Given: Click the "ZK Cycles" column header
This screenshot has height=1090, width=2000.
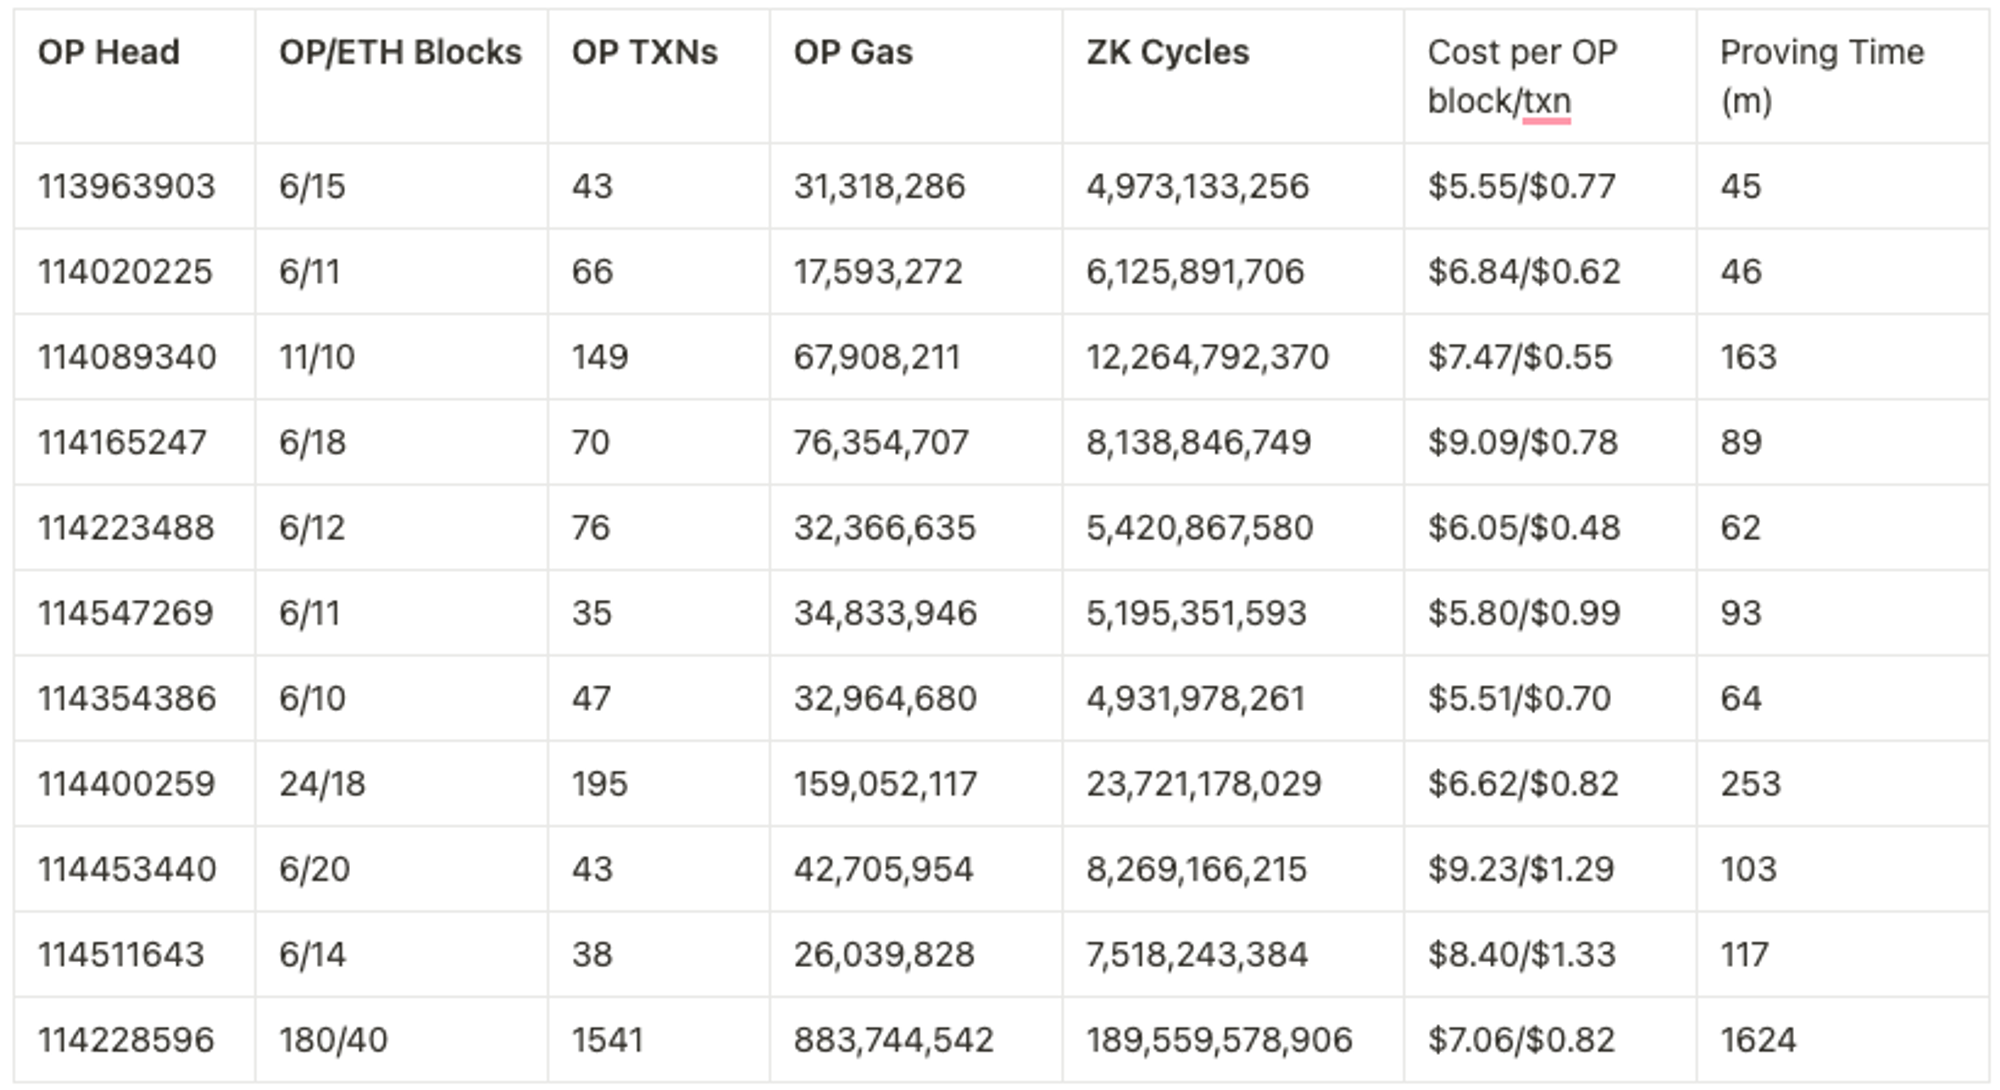Looking at the screenshot, I should [x=1168, y=52].
